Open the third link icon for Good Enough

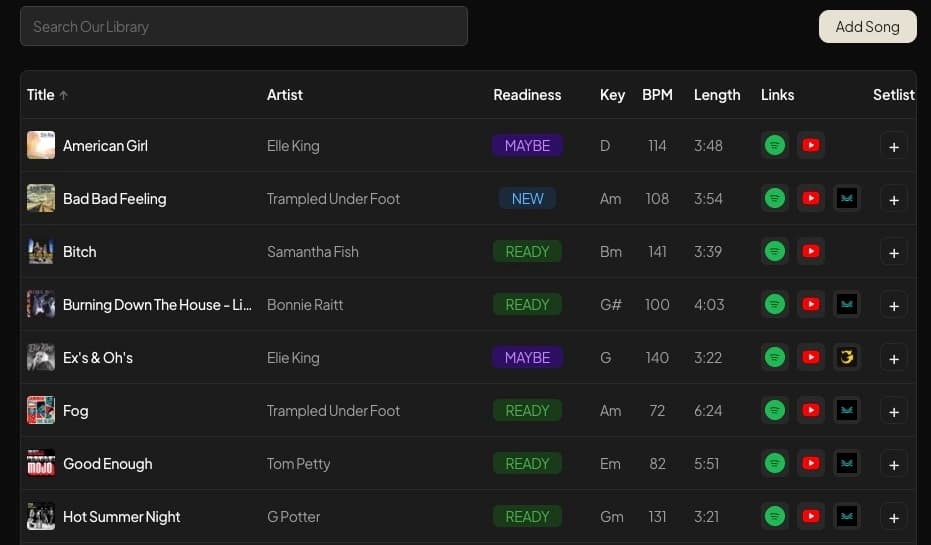point(847,463)
